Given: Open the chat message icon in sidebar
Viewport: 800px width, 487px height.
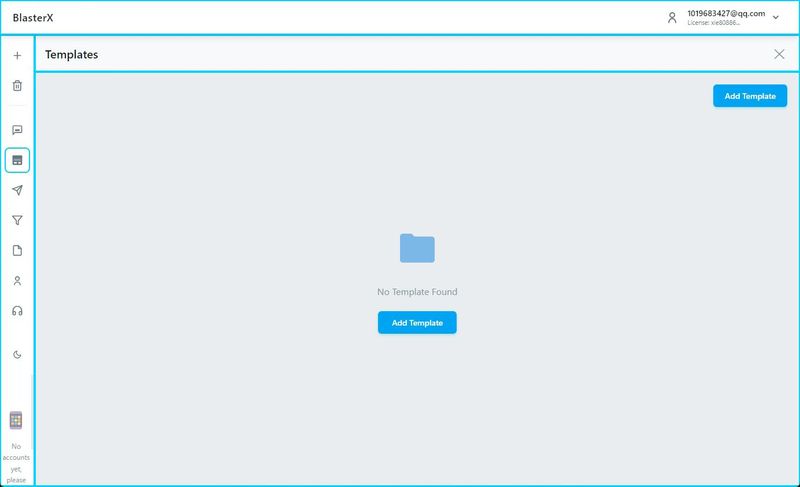Looking at the screenshot, I should (17, 130).
